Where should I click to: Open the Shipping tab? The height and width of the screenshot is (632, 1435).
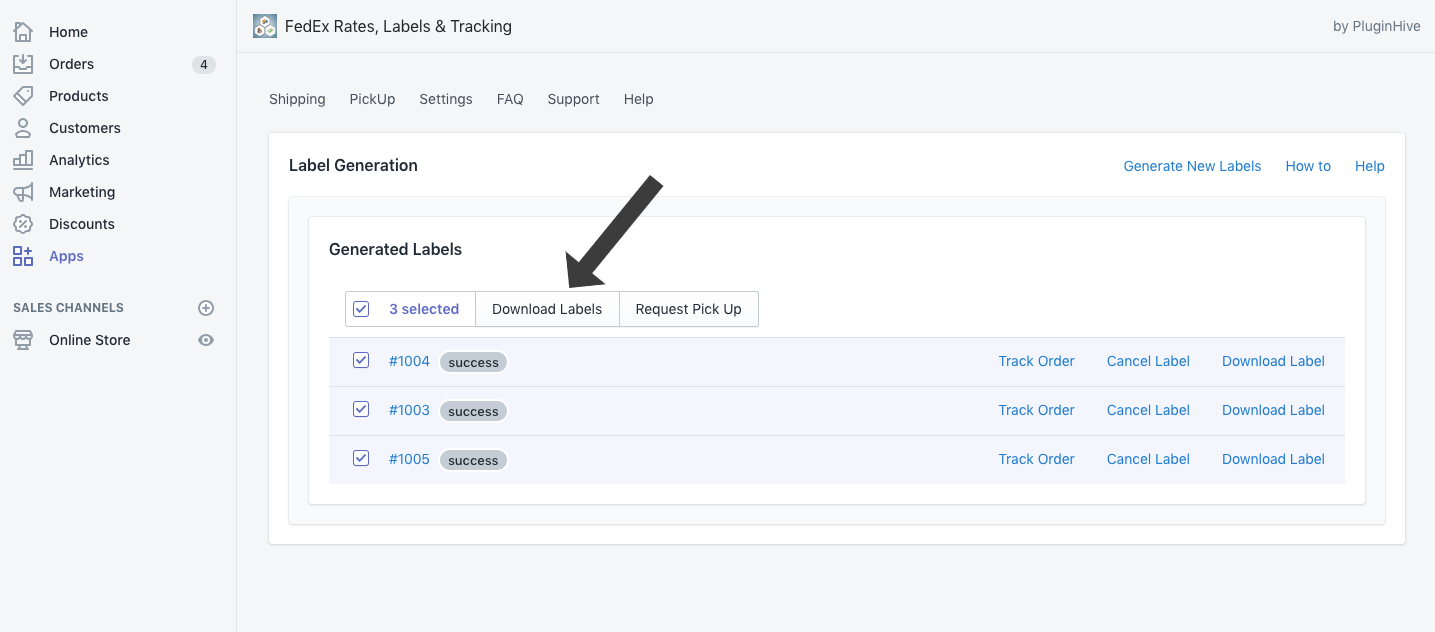coord(297,99)
